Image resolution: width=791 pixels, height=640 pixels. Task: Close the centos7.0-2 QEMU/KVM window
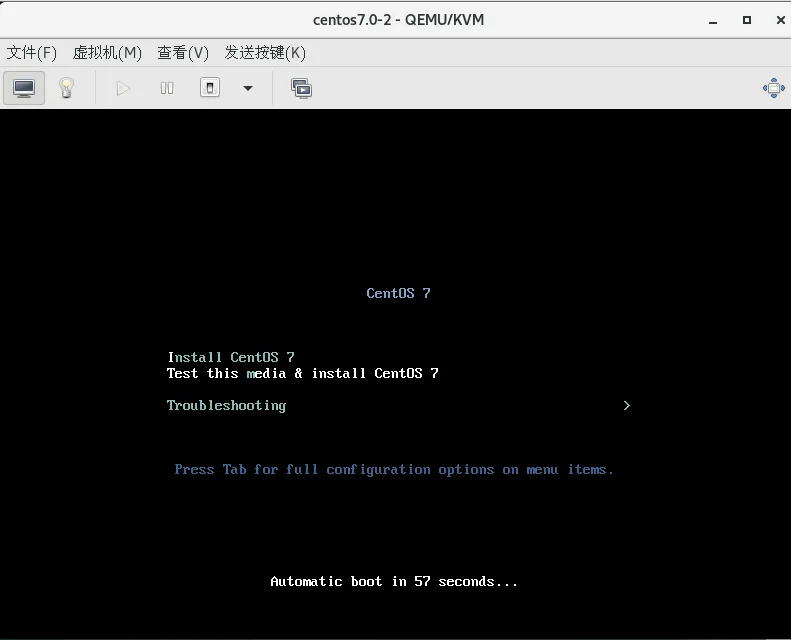pos(780,20)
